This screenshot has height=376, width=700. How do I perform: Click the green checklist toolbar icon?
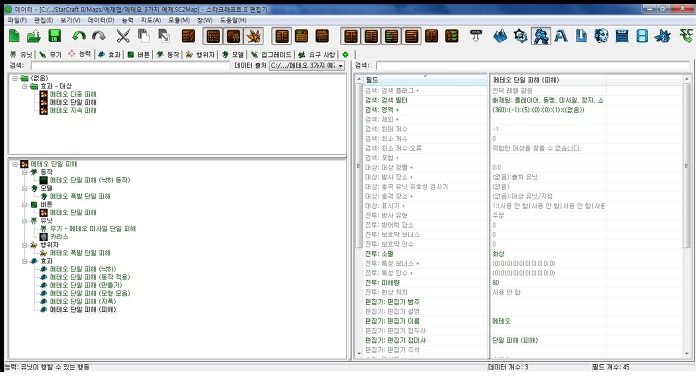click(x=452, y=36)
